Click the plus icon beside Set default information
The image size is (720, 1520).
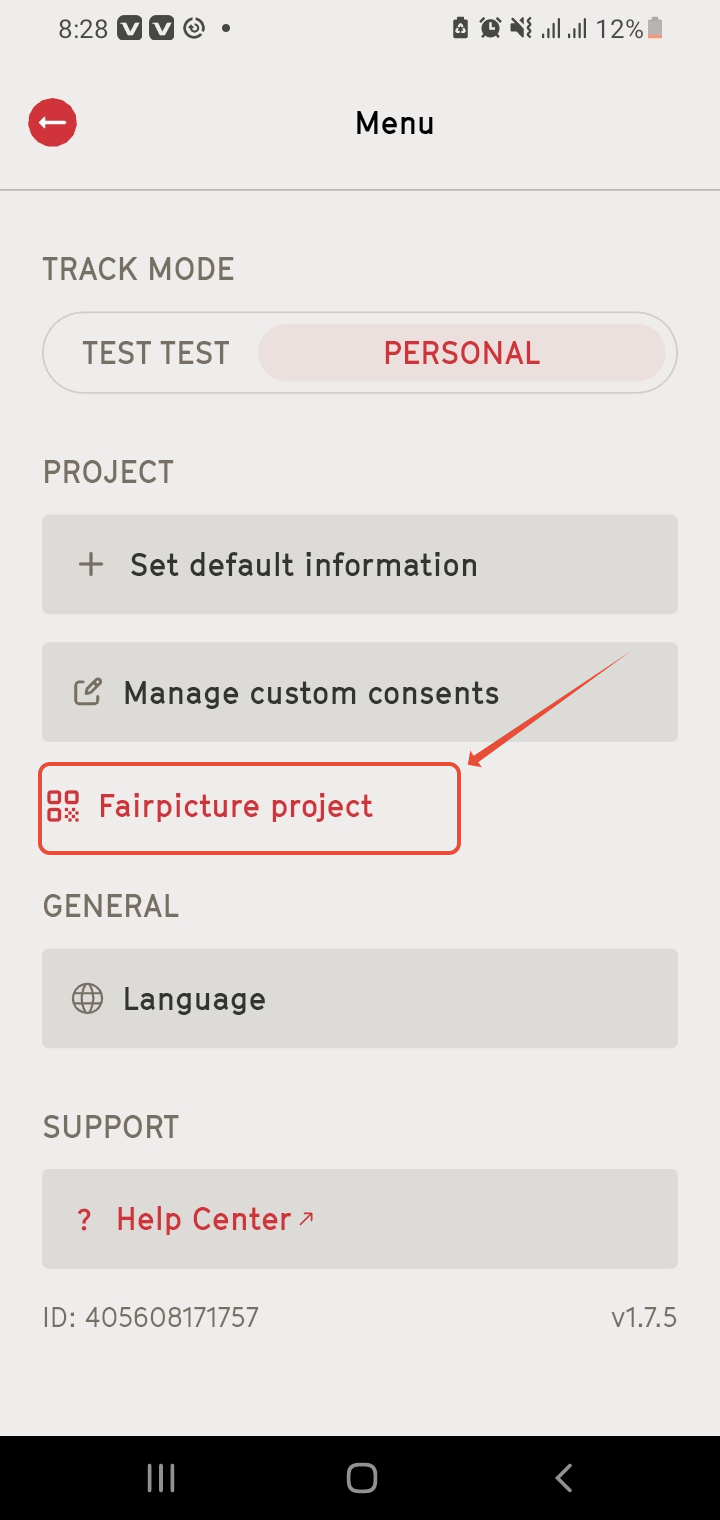(x=91, y=564)
